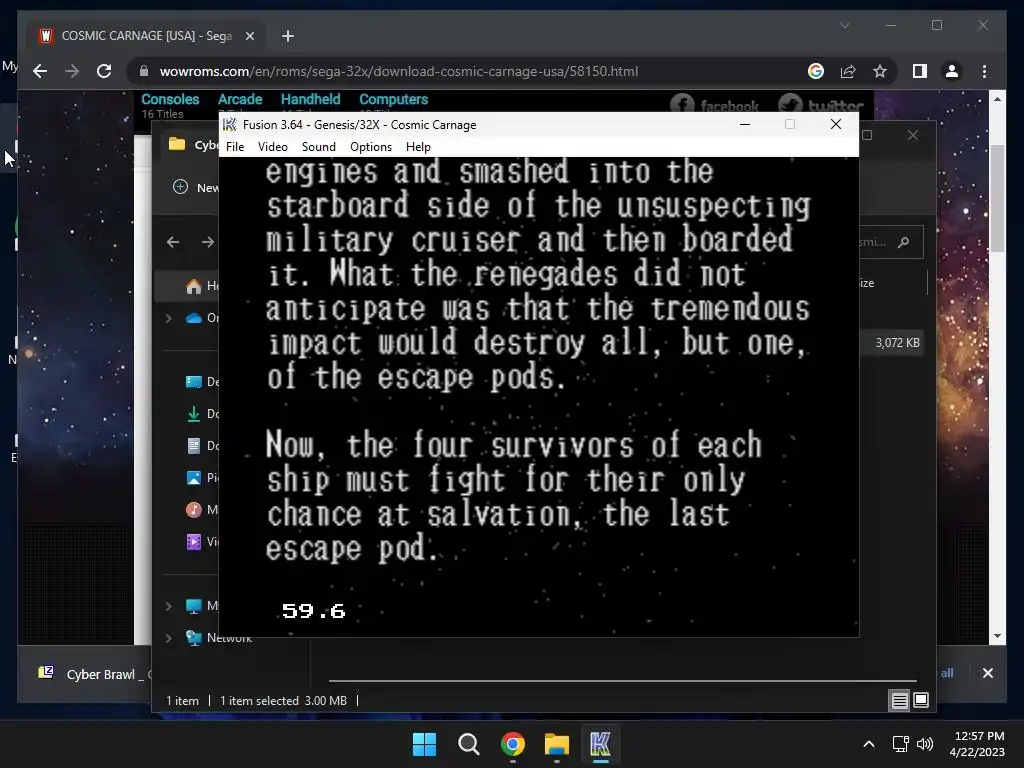
Task: Bookmark this page with star icon
Action: pyautogui.click(x=880, y=71)
